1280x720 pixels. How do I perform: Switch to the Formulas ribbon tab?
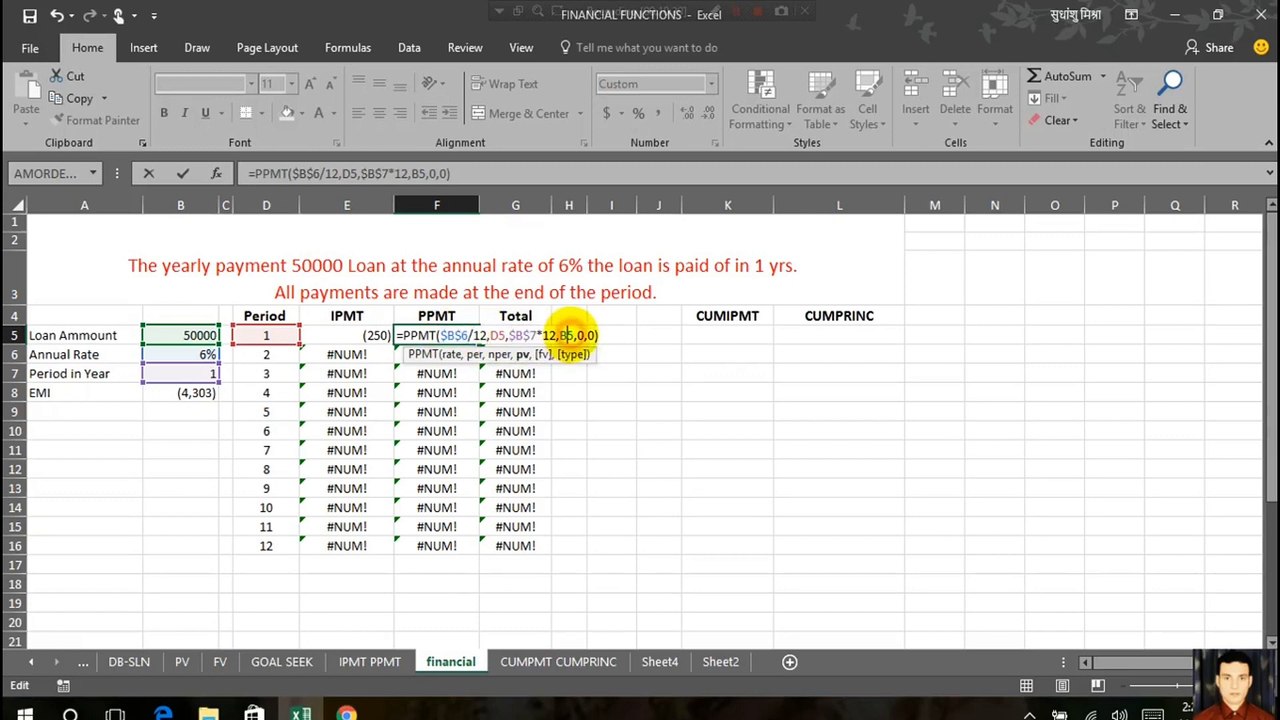[x=347, y=47]
